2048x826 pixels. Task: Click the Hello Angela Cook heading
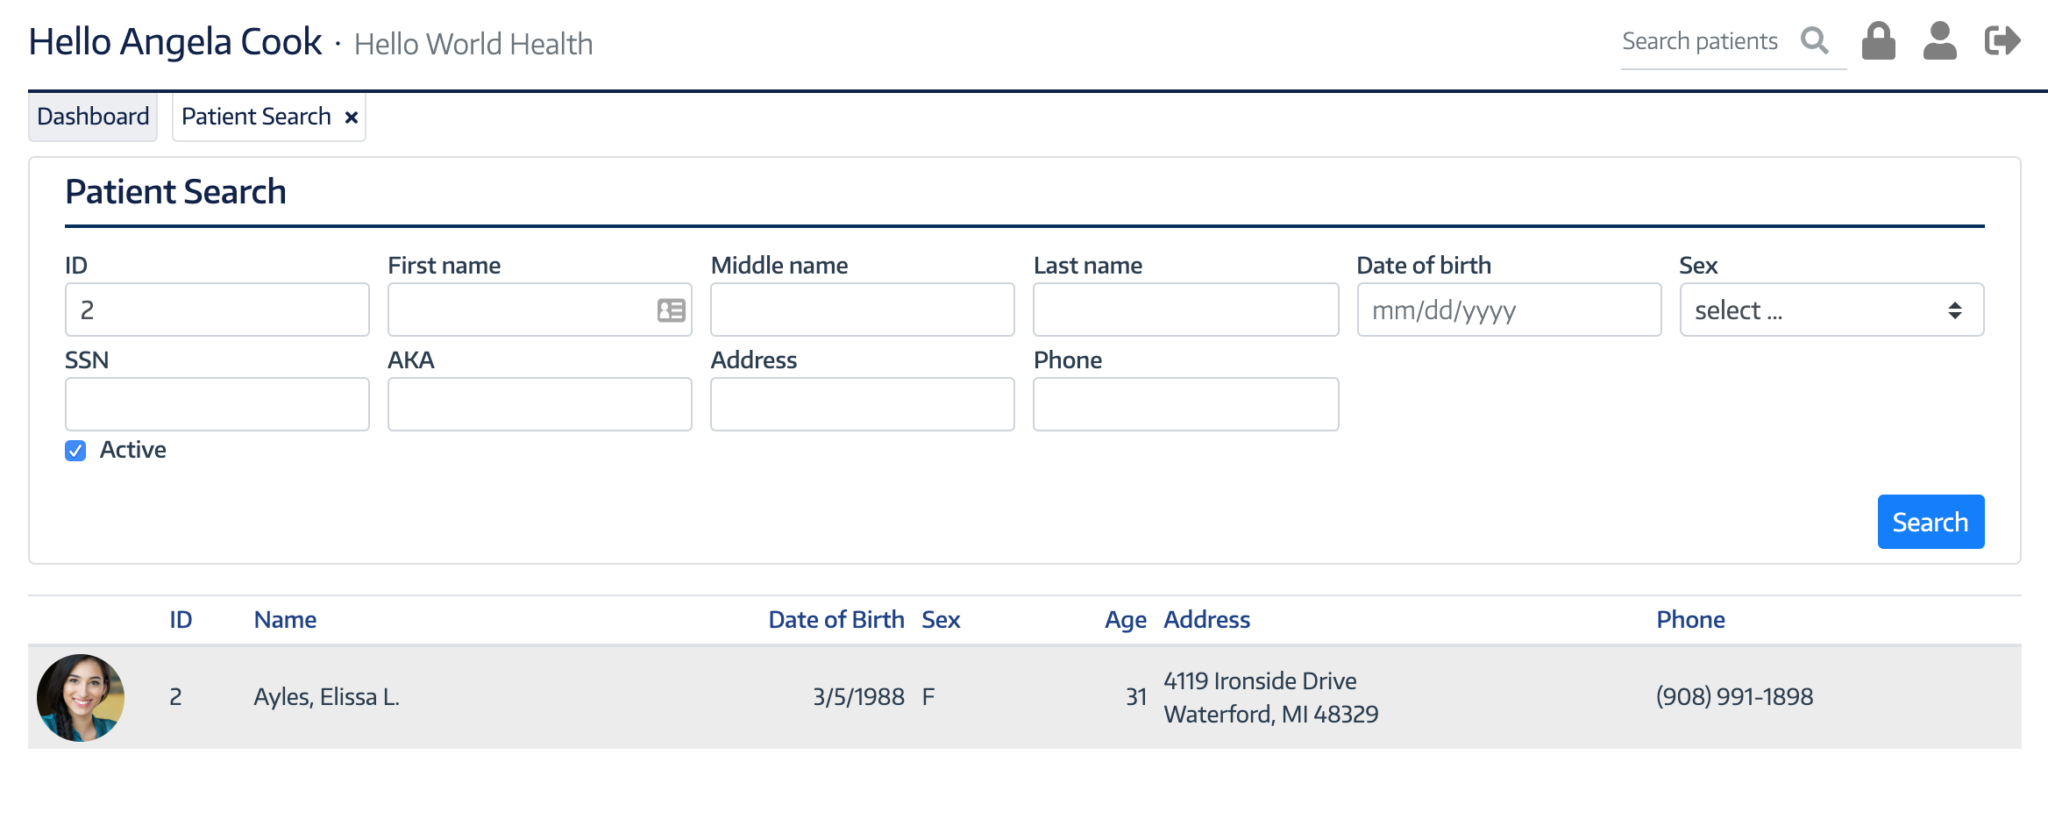pyautogui.click(x=175, y=42)
